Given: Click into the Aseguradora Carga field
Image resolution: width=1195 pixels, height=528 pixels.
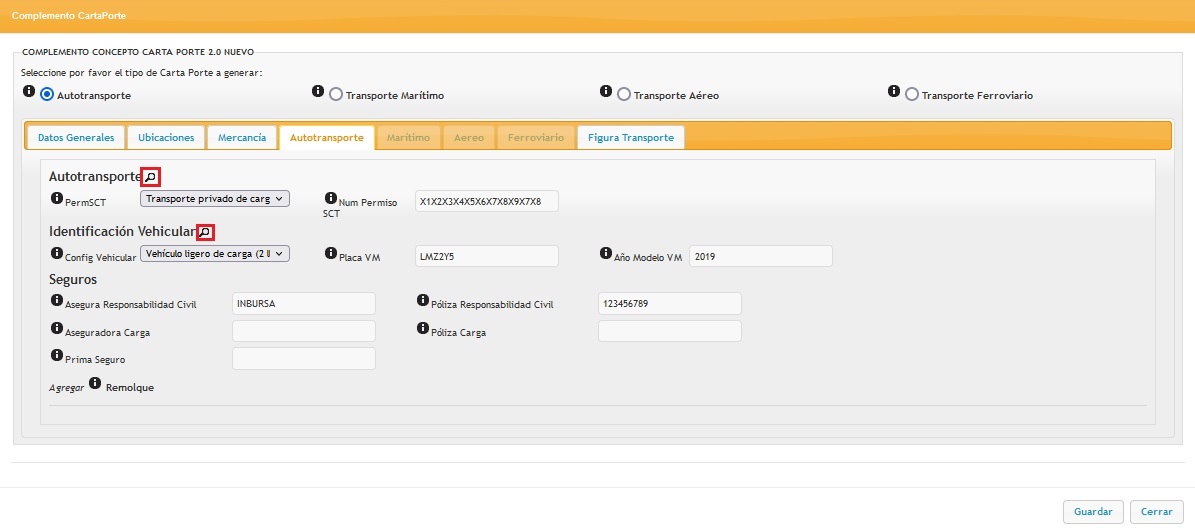Looking at the screenshot, I should pos(303,331).
